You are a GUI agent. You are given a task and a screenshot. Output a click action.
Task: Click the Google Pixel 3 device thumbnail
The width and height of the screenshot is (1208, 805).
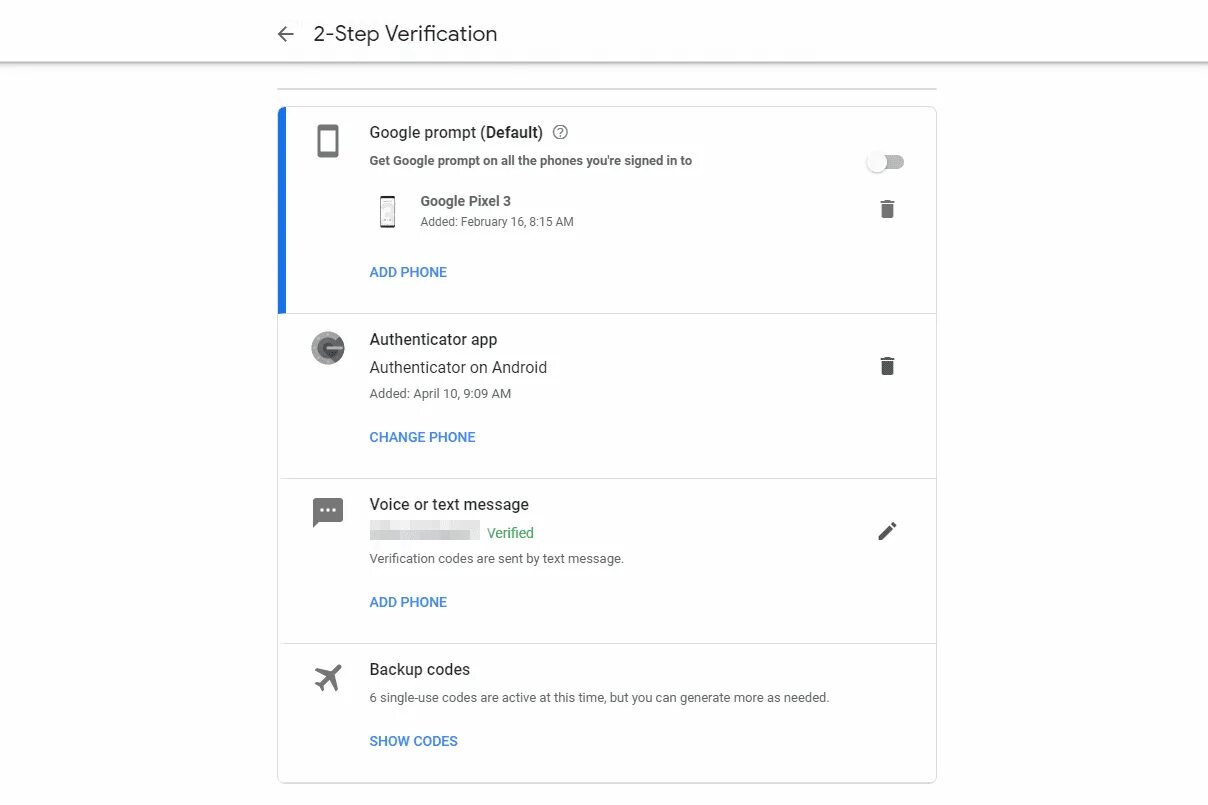point(387,211)
